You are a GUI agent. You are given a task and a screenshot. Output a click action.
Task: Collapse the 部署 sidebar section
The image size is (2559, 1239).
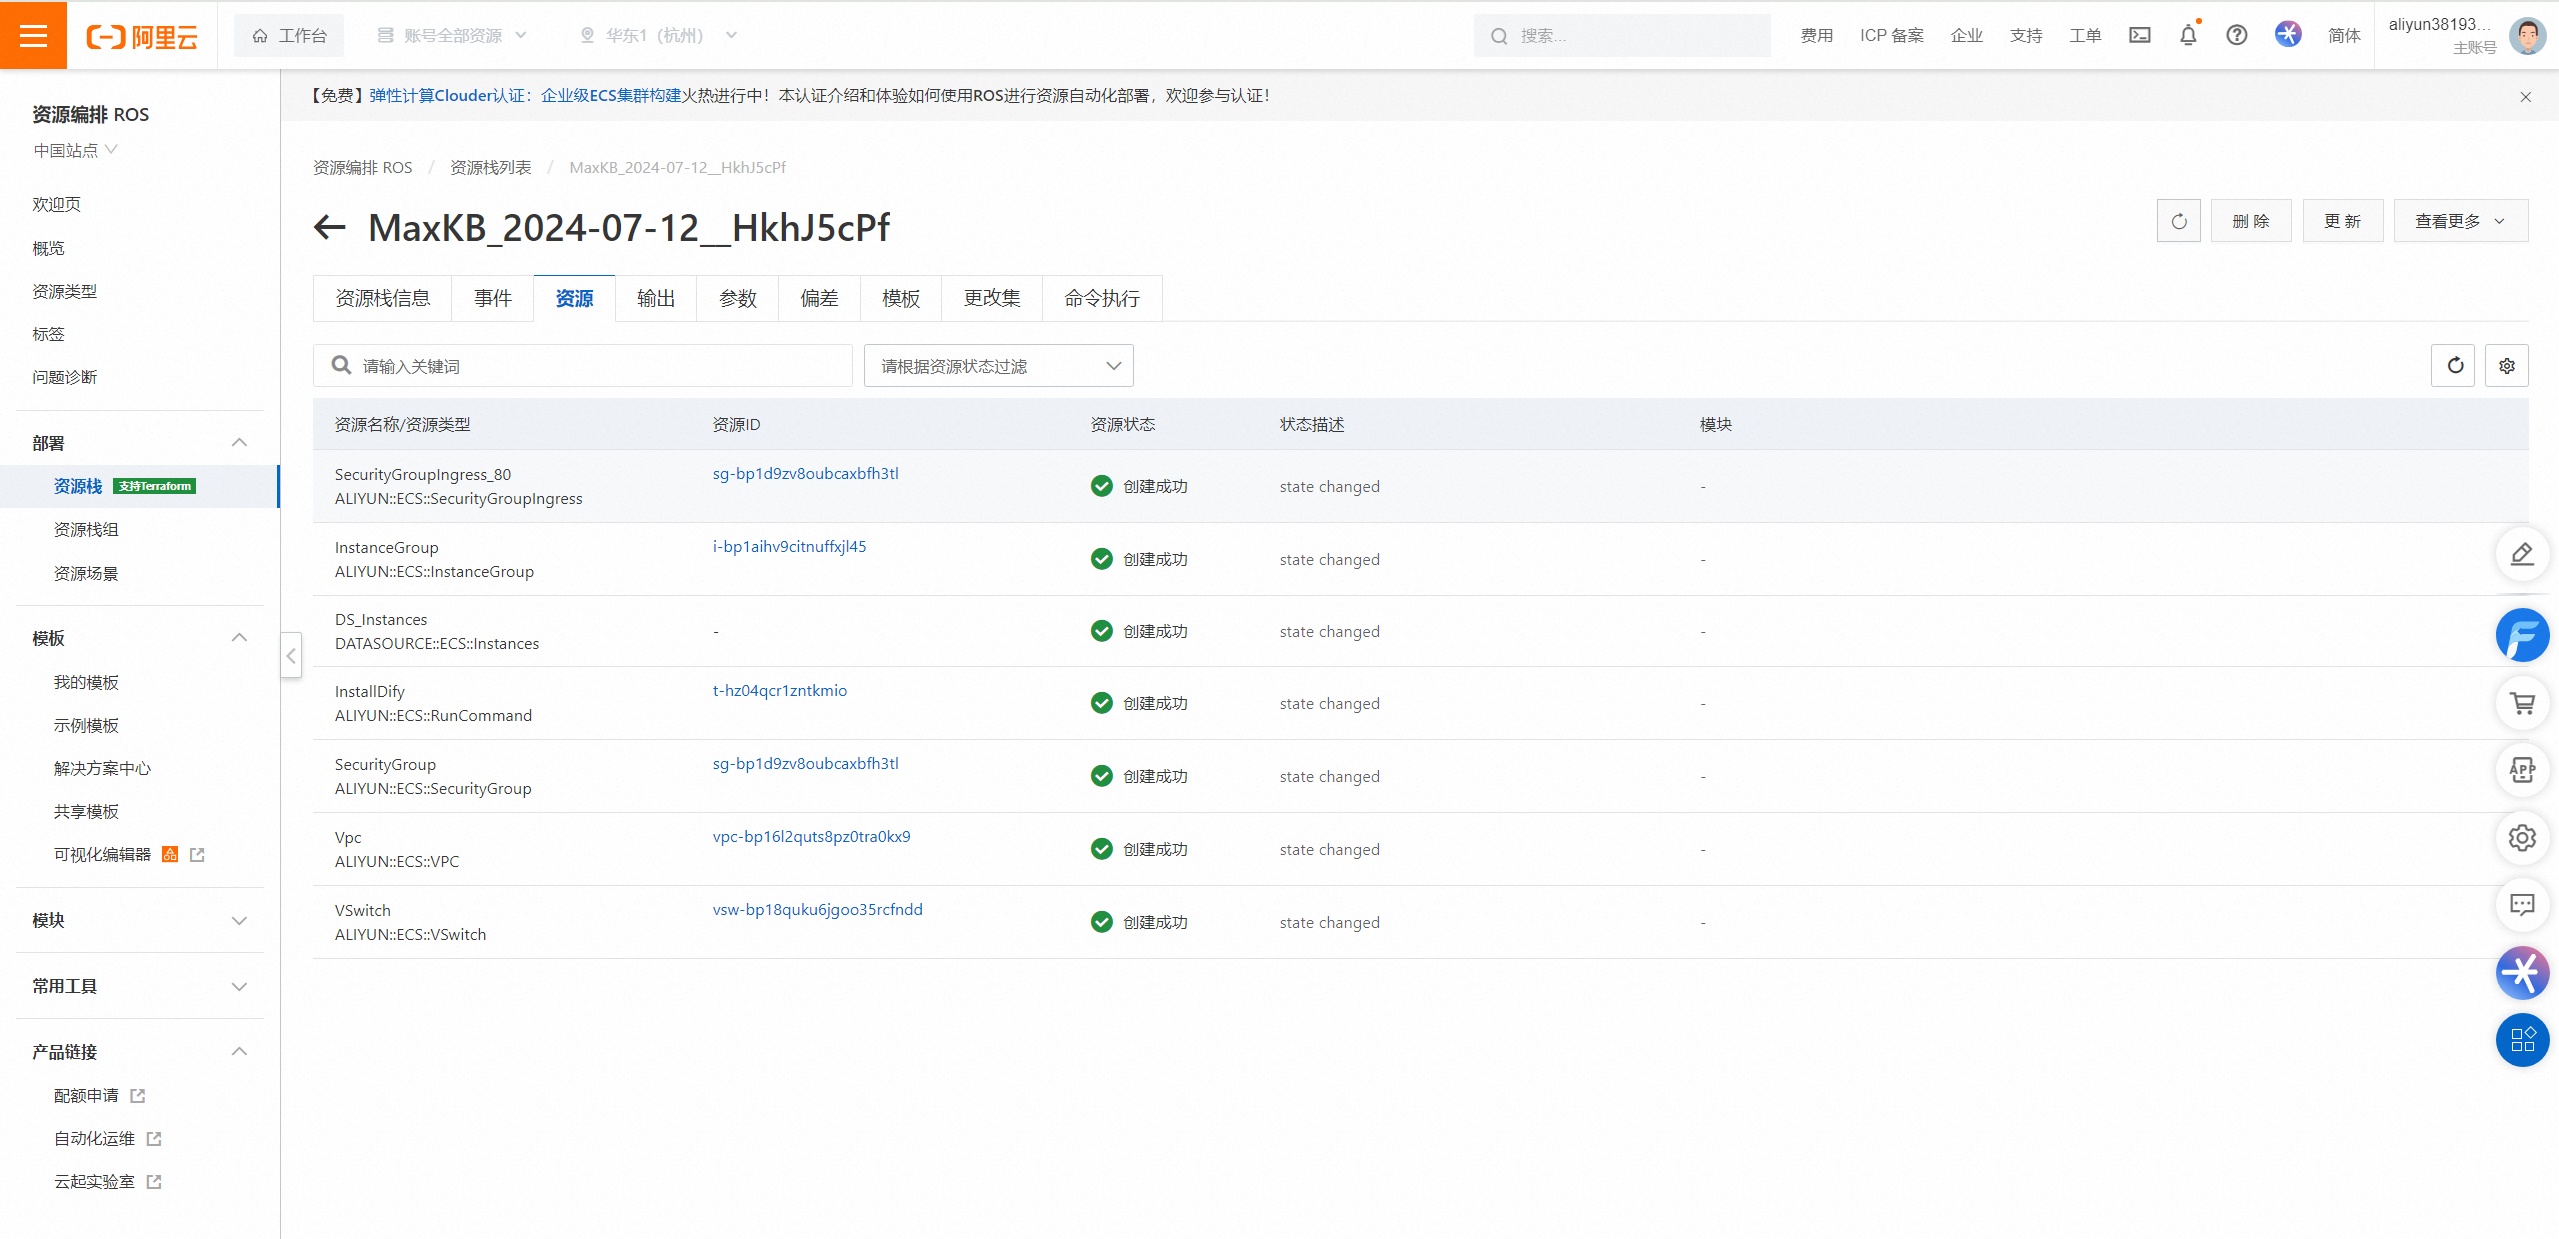(x=239, y=443)
